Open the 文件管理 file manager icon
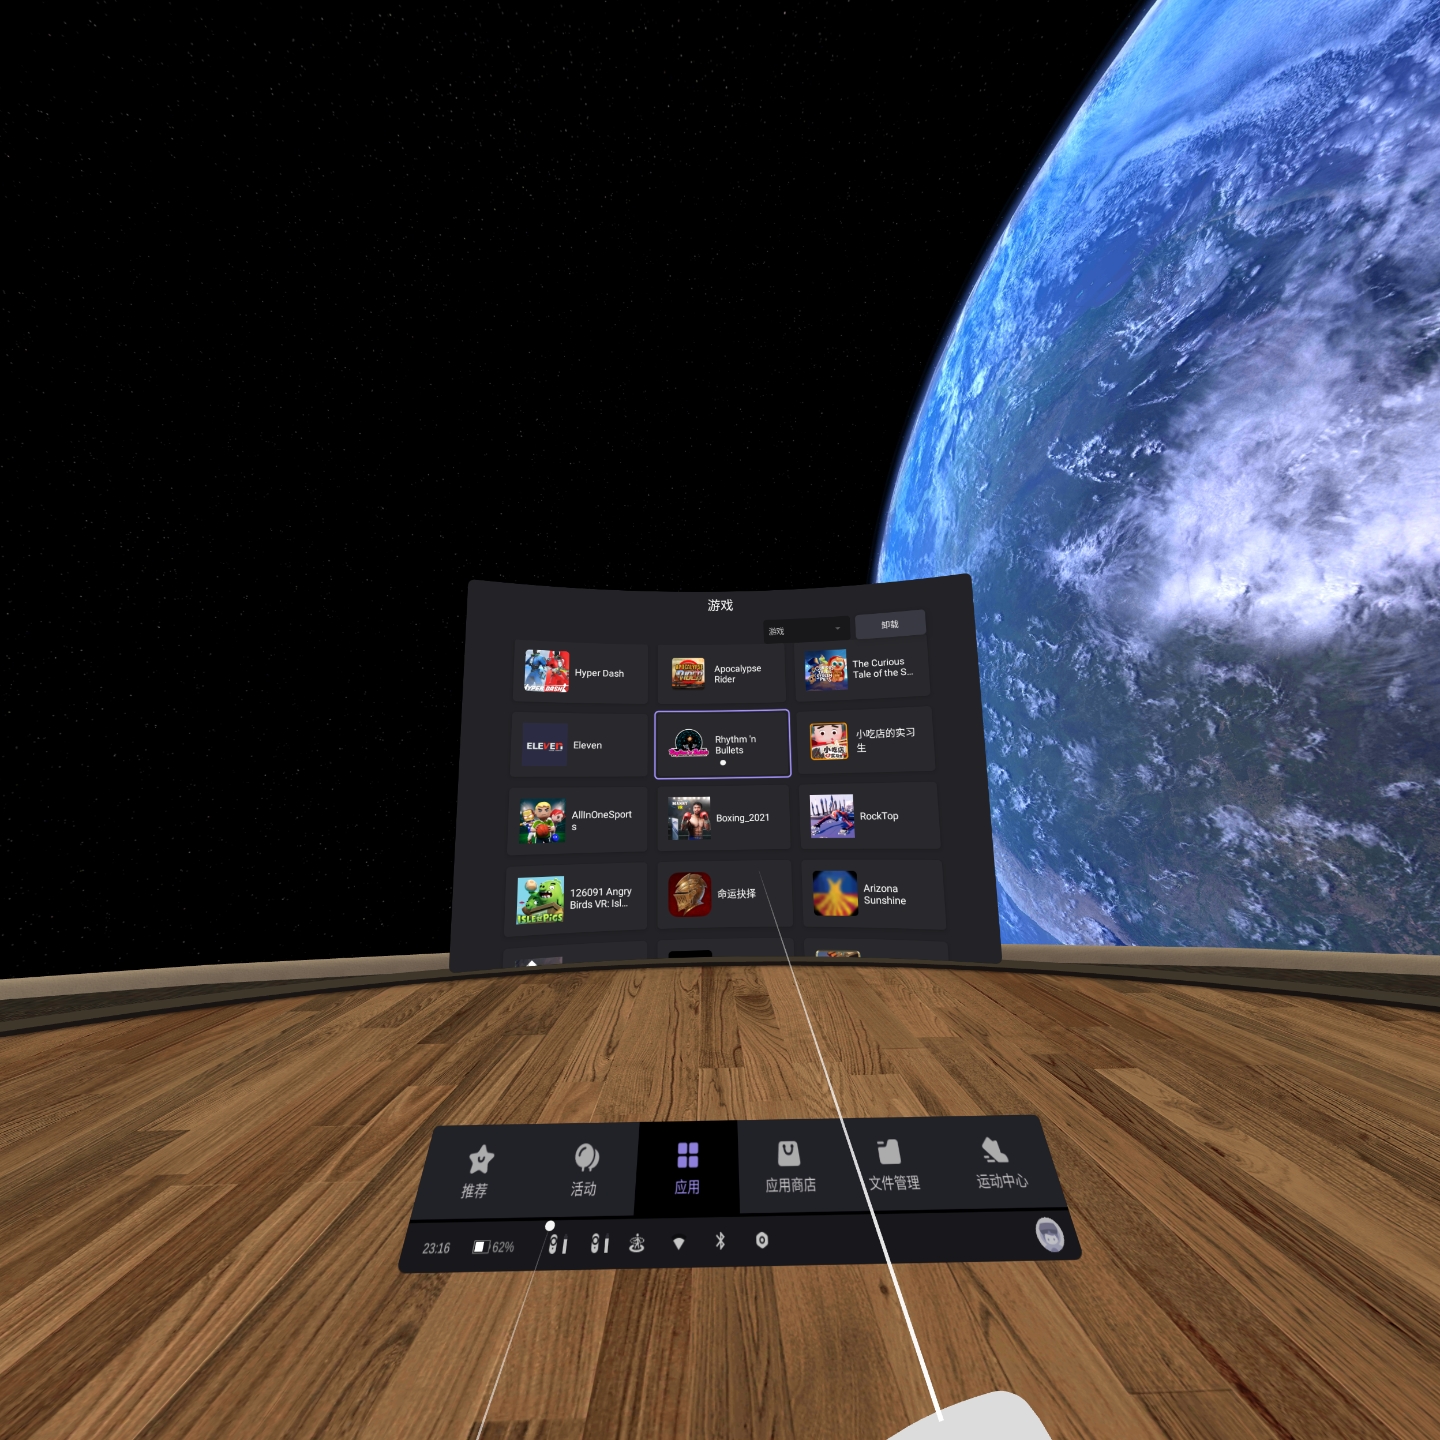 pos(893,1166)
